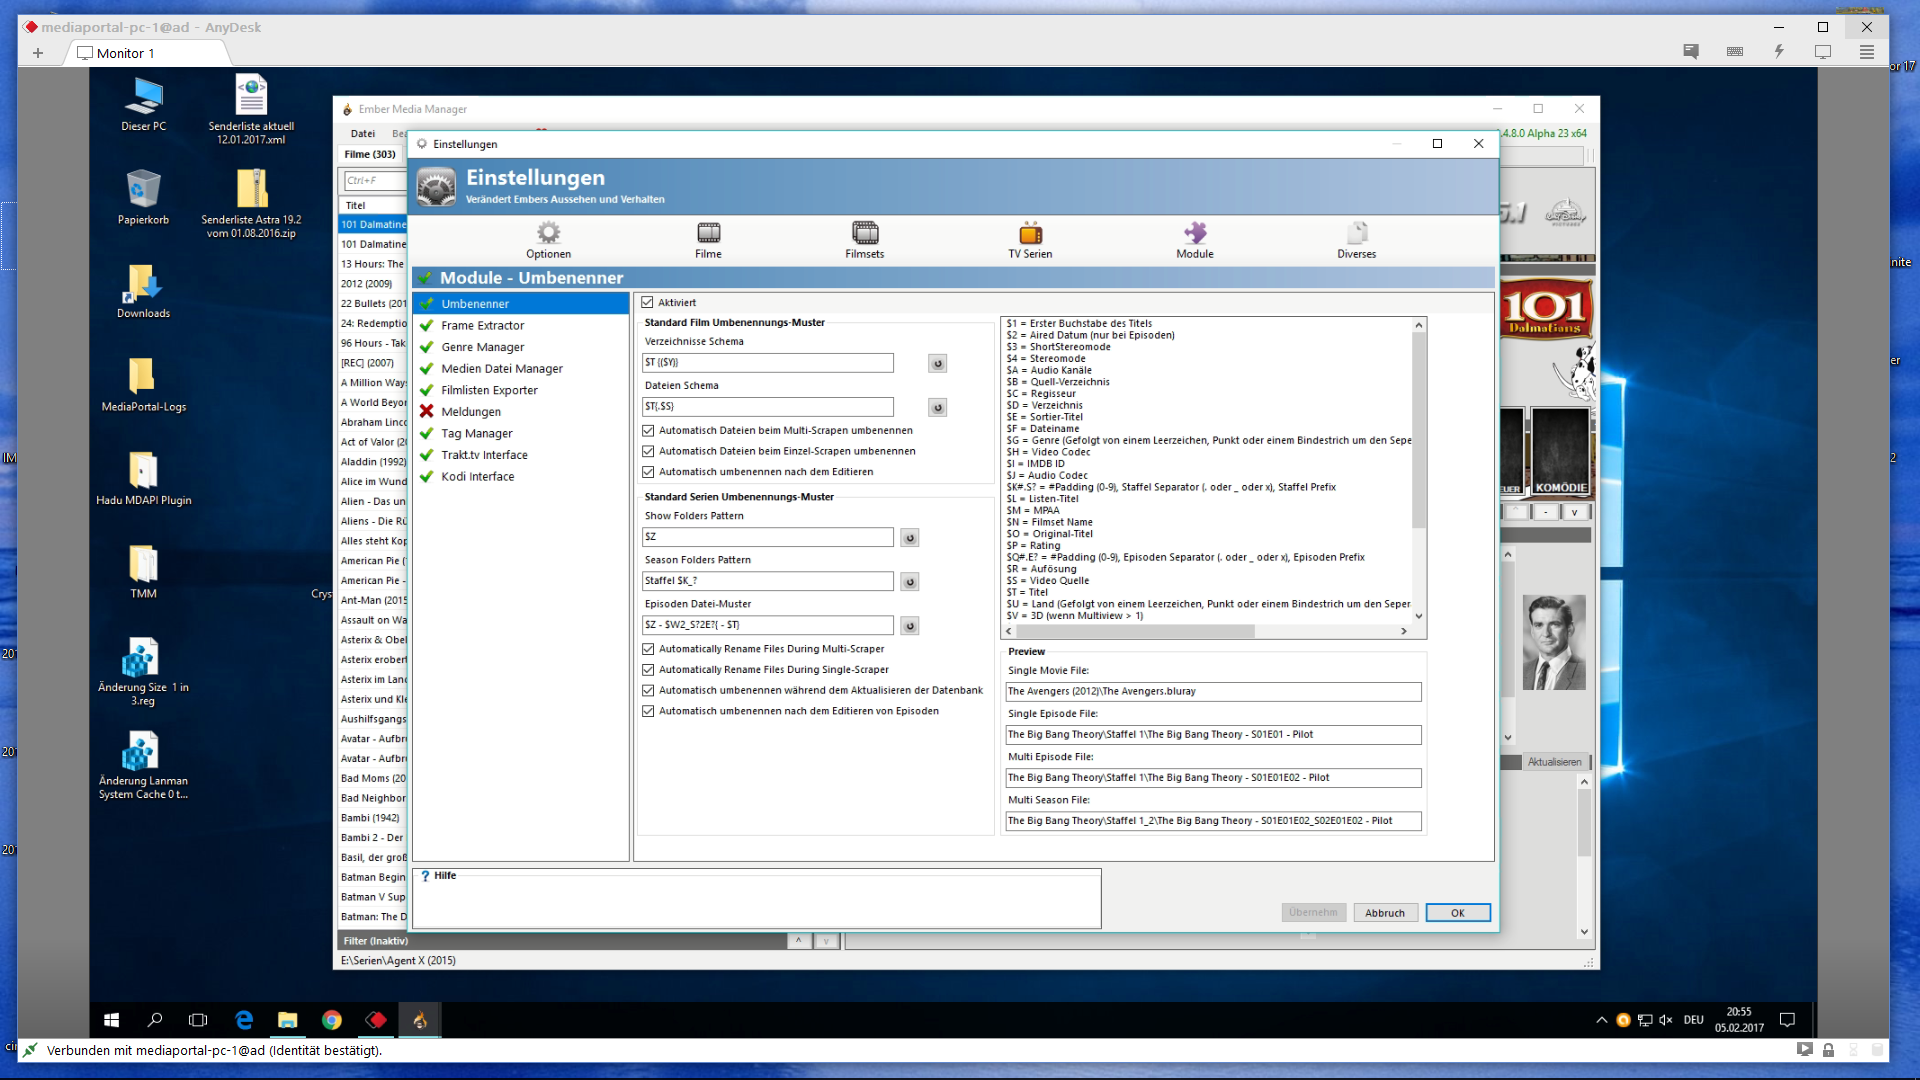Image resolution: width=1920 pixels, height=1080 pixels.
Task: Toggle rename während dem Aktualisieren der Datenbank
Action: click(648, 691)
